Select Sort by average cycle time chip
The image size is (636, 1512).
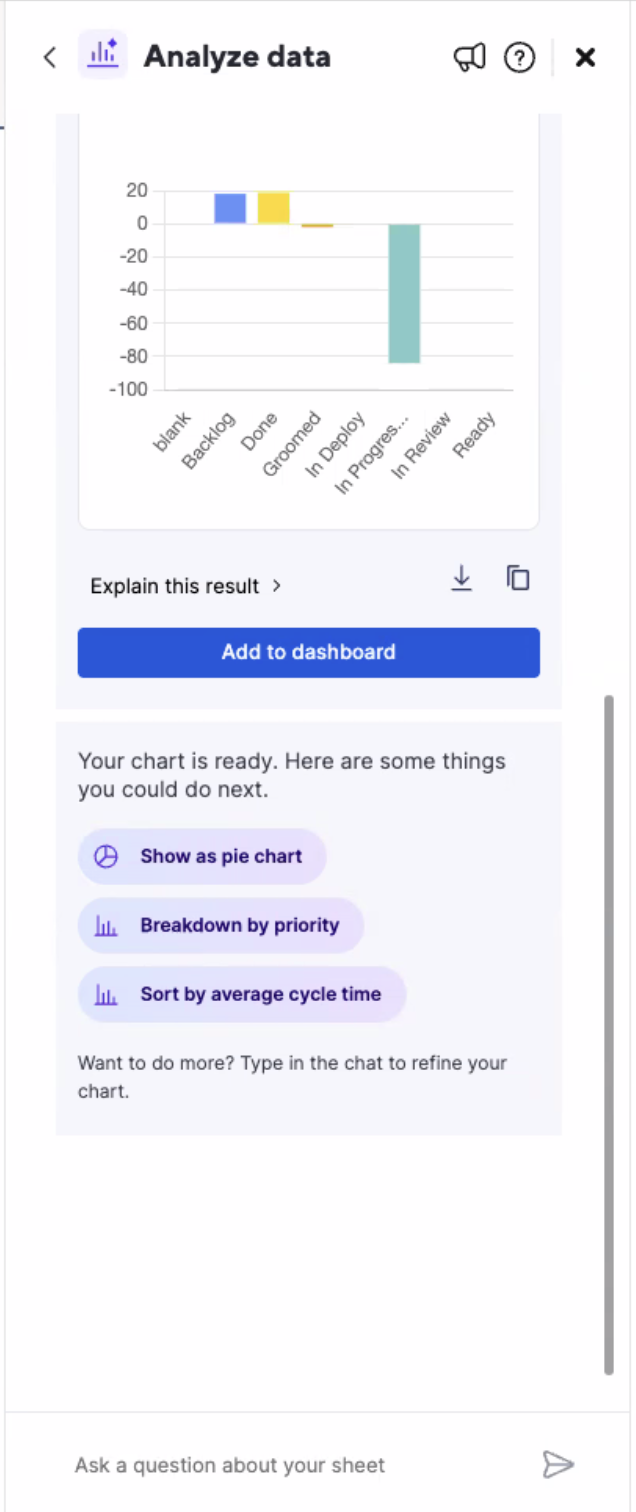coord(242,994)
